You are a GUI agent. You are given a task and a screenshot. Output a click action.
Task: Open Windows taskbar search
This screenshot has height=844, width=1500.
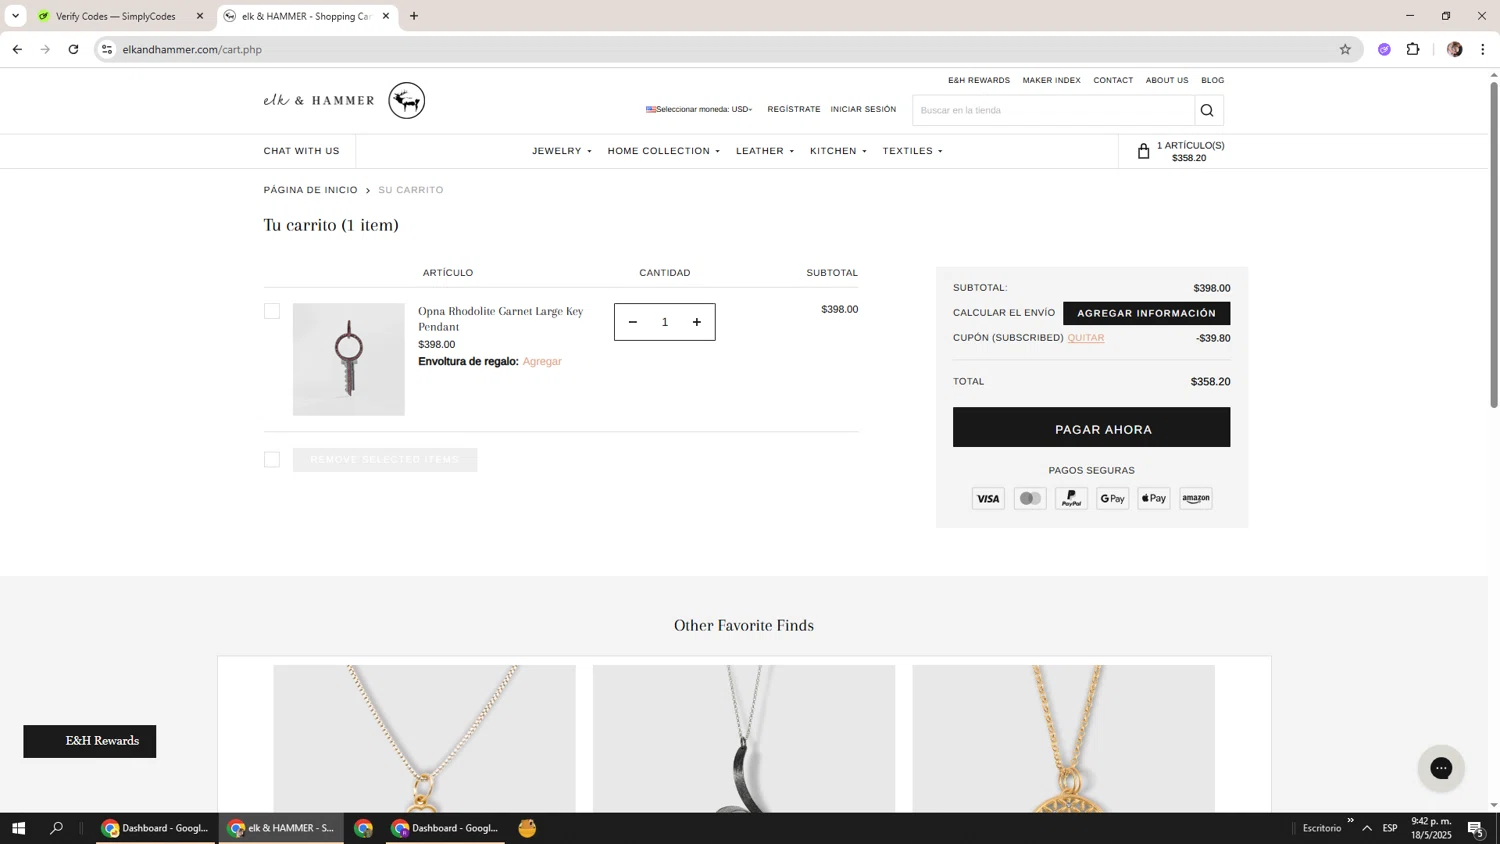[x=57, y=828]
